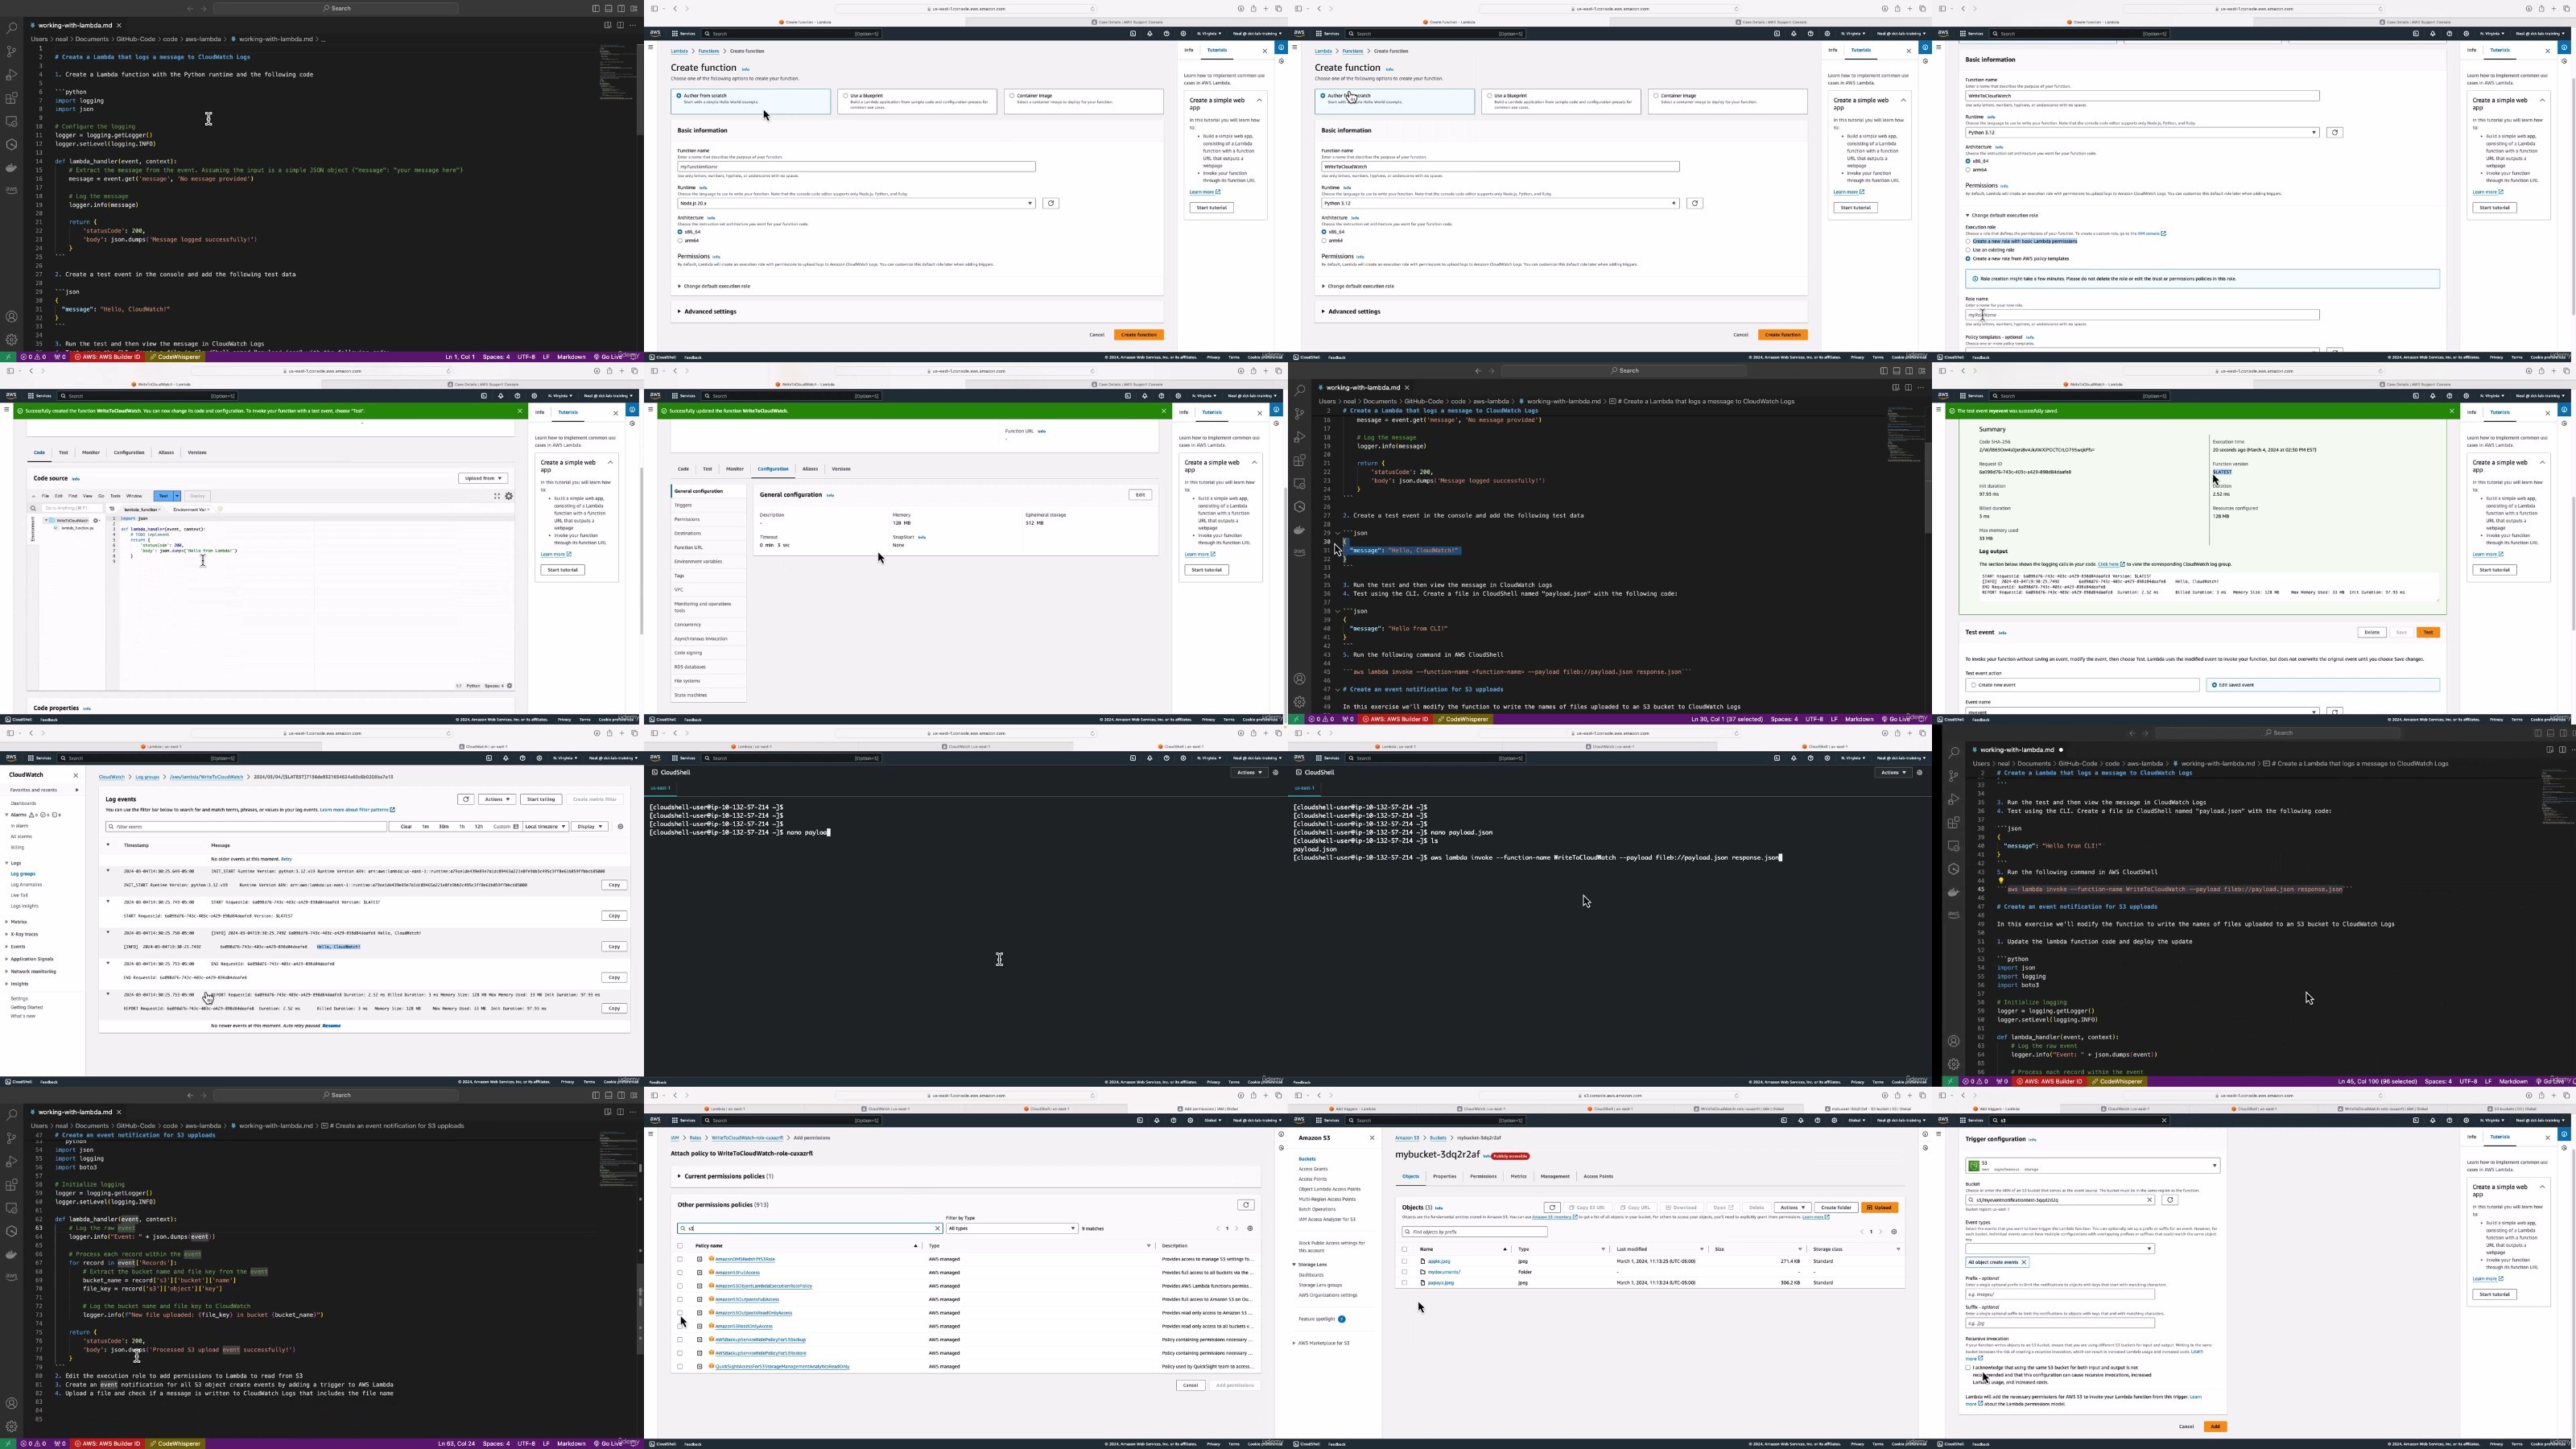The width and height of the screenshot is (2576, 1449).
Task: Click the orange Upload button
Action: 1879,1207
